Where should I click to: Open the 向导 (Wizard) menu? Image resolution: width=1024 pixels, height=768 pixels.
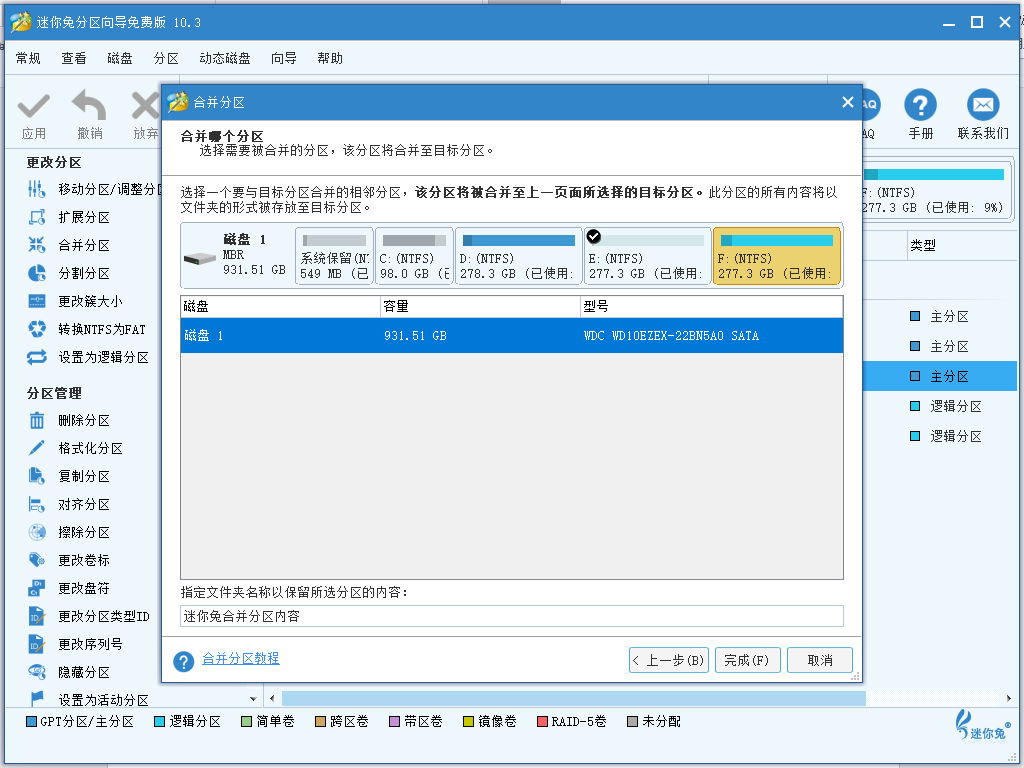coord(283,58)
